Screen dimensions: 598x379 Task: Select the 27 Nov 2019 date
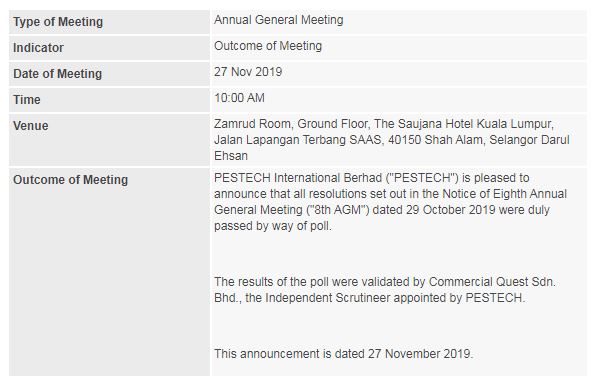click(x=248, y=72)
